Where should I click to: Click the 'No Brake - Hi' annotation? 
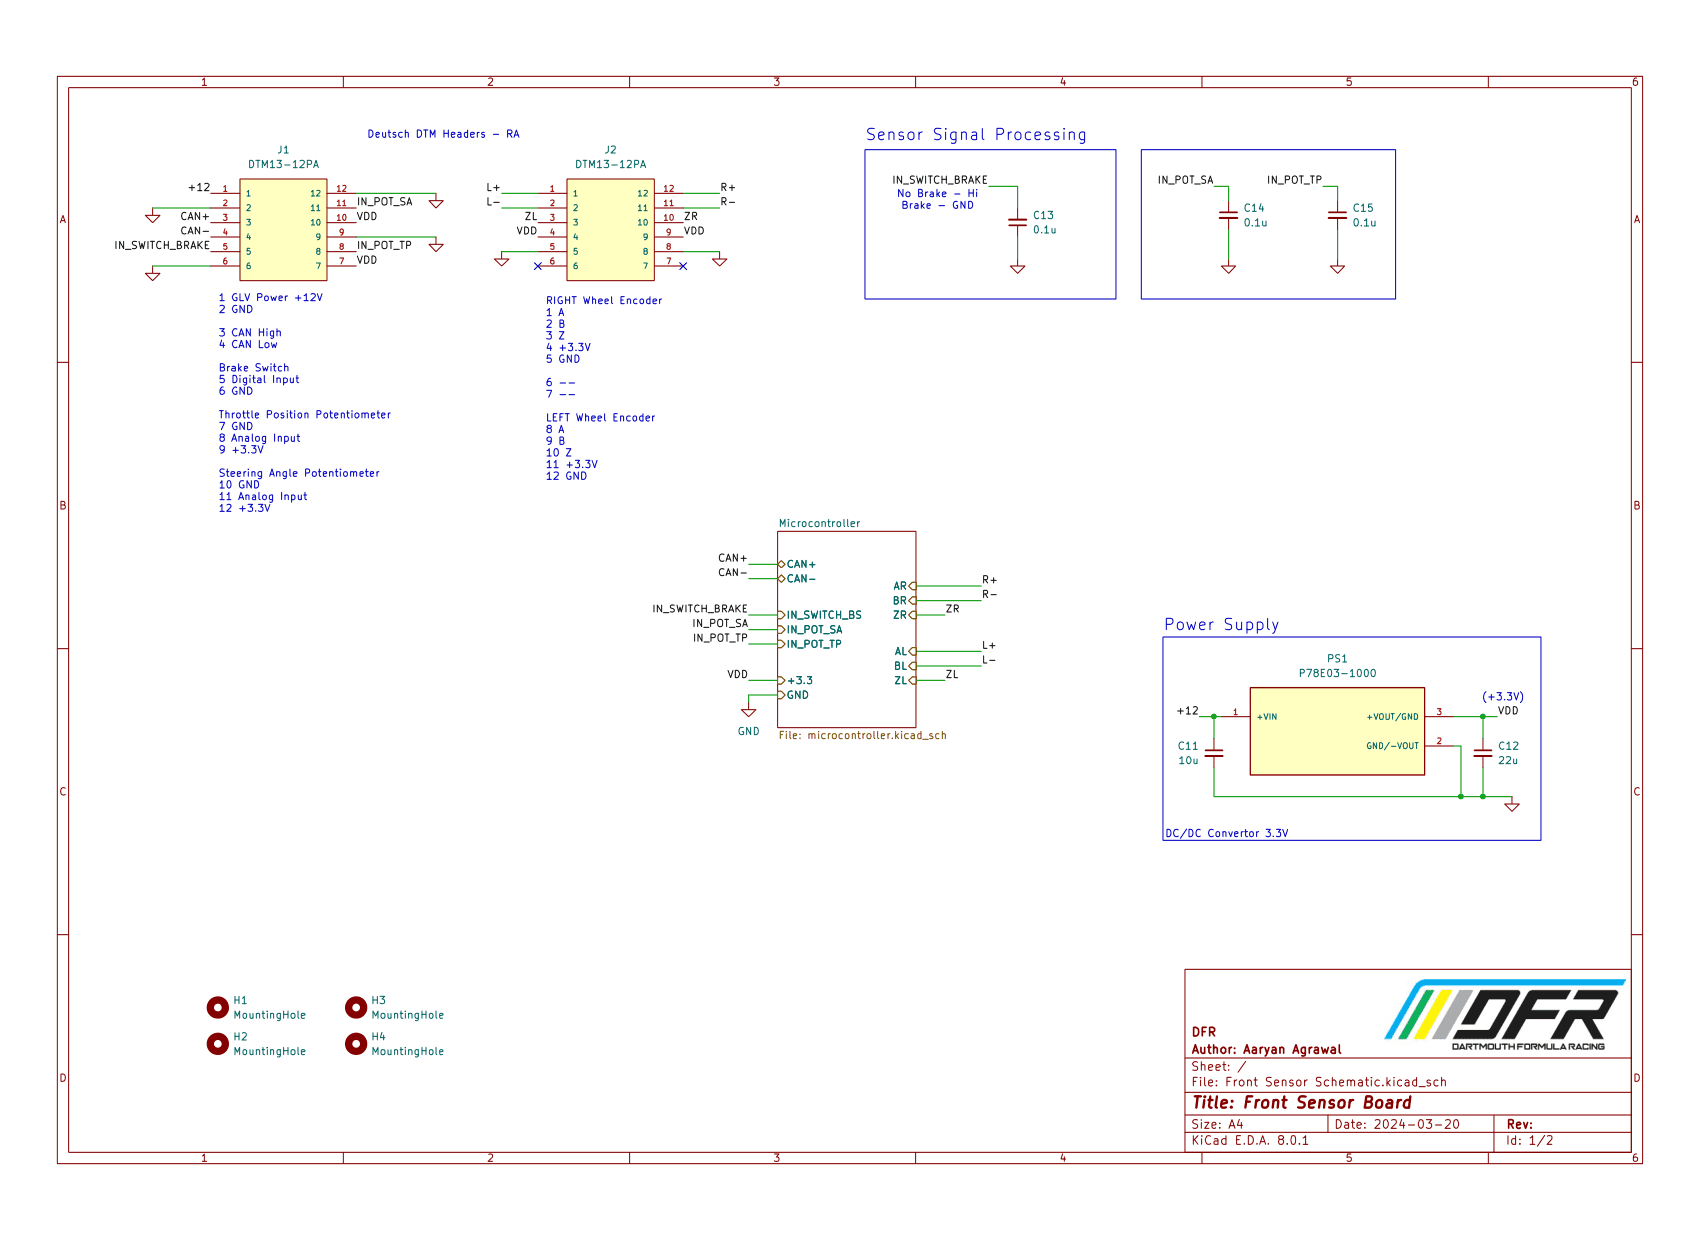[x=938, y=194]
